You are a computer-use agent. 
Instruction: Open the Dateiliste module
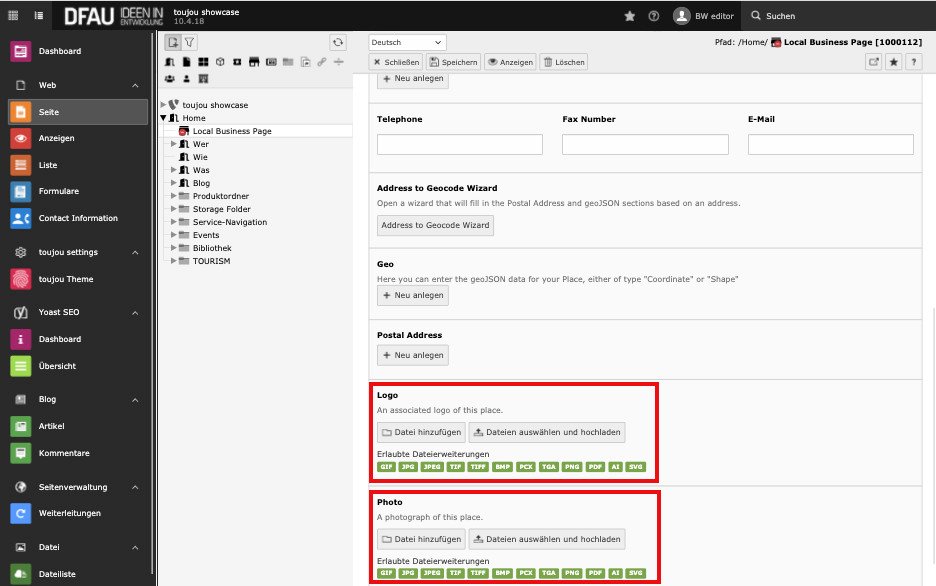78,574
